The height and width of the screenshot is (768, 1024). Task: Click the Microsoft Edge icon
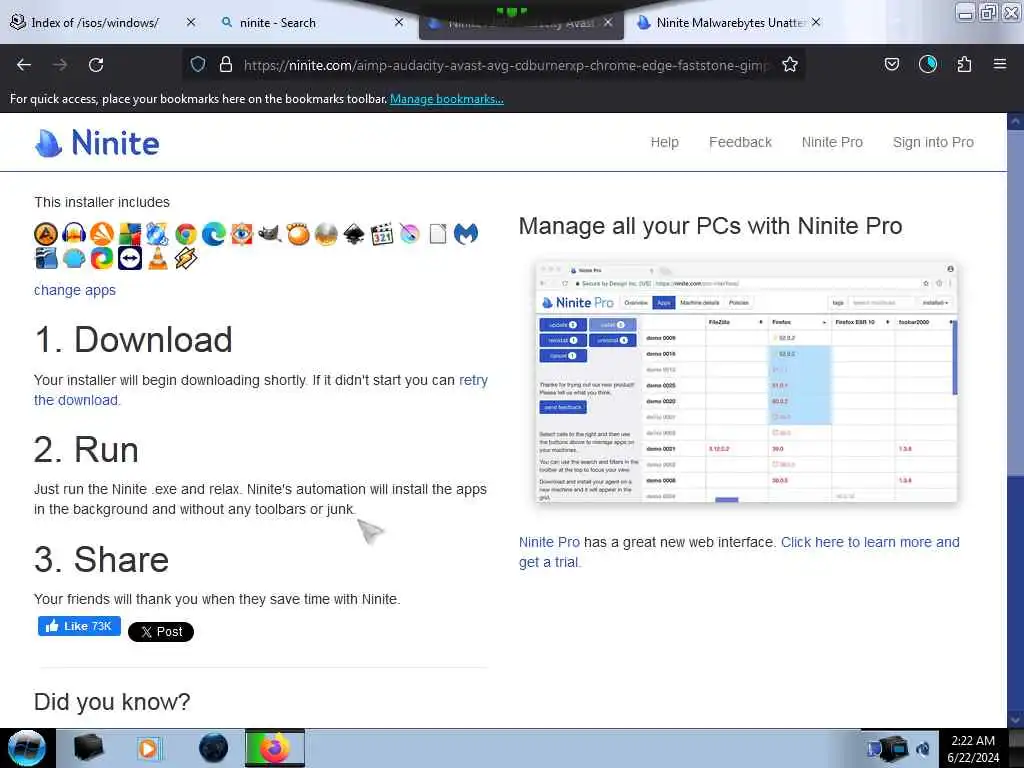(214, 234)
